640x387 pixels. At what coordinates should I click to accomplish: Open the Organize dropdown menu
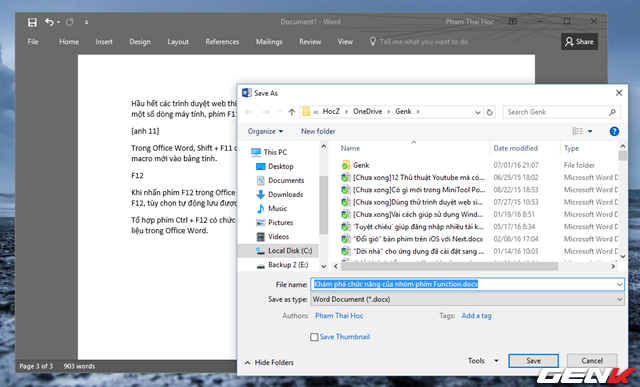pos(265,131)
